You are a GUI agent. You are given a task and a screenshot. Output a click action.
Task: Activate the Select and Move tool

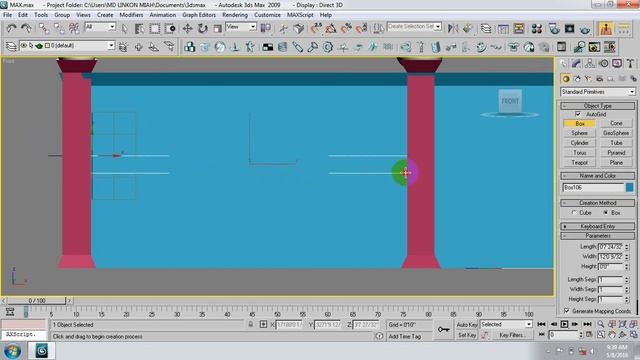[x=187, y=28]
